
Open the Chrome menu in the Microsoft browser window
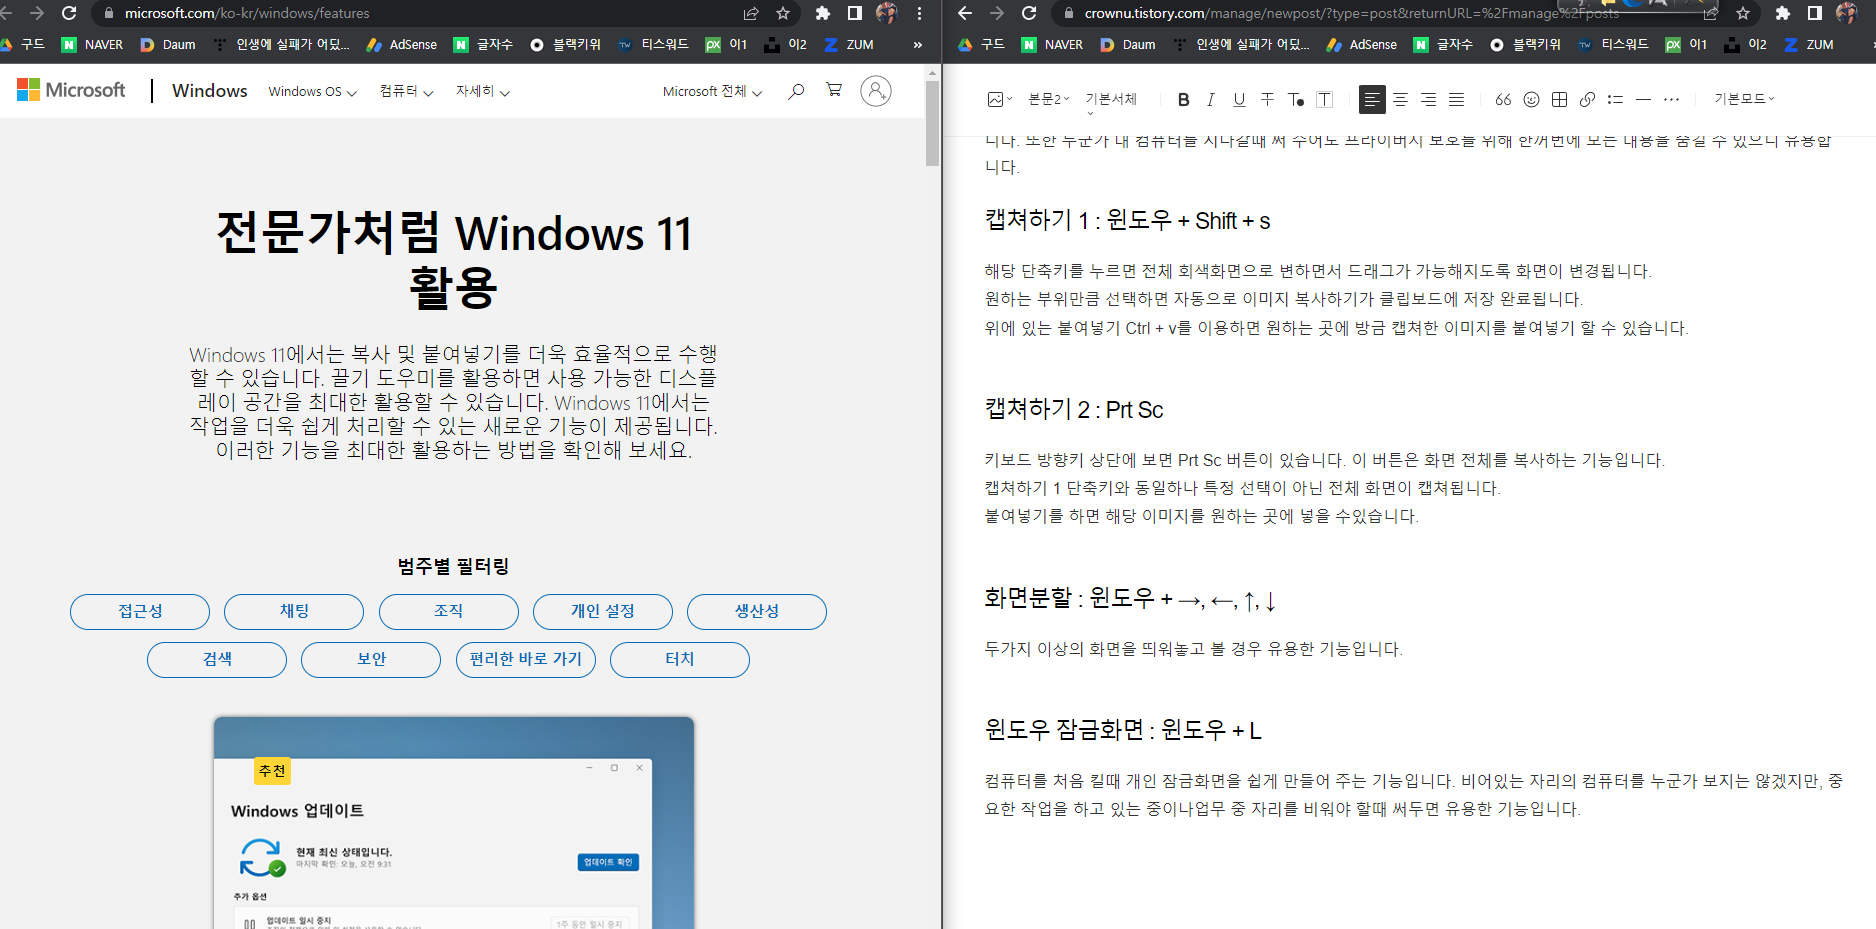tap(919, 13)
